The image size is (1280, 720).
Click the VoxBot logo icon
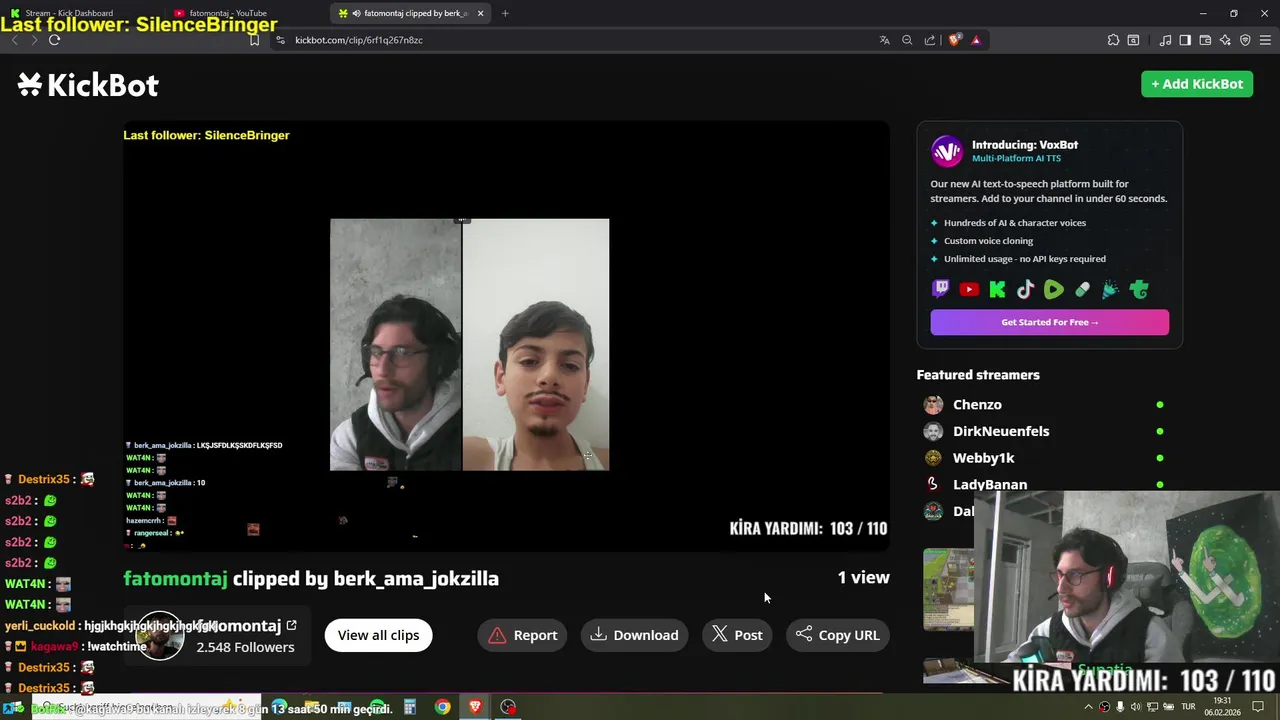946,151
